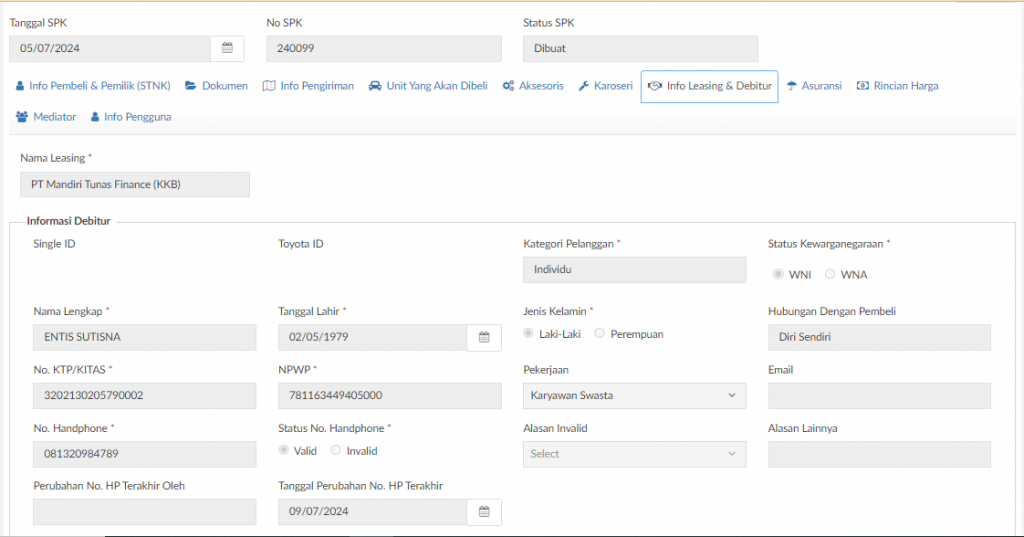Focus the Email input field
Image resolution: width=1024 pixels, height=537 pixels.
tap(879, 396)
